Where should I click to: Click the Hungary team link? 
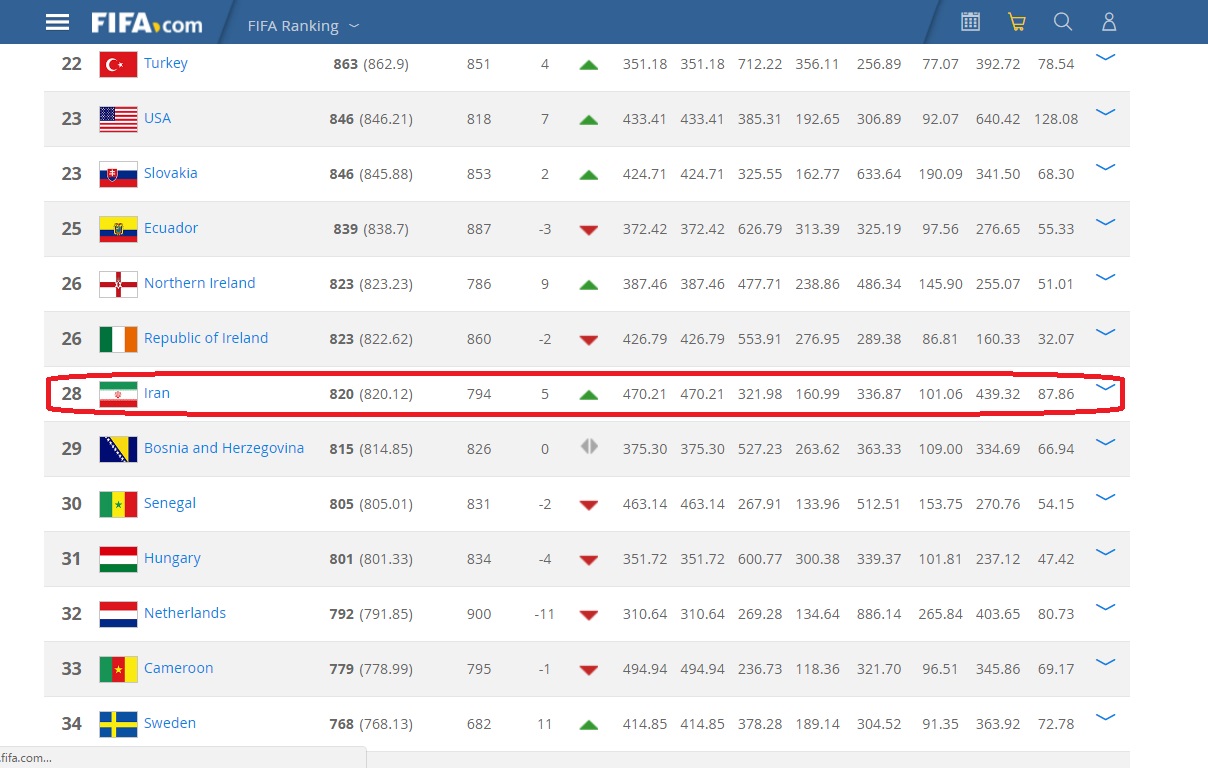(172, 558)
